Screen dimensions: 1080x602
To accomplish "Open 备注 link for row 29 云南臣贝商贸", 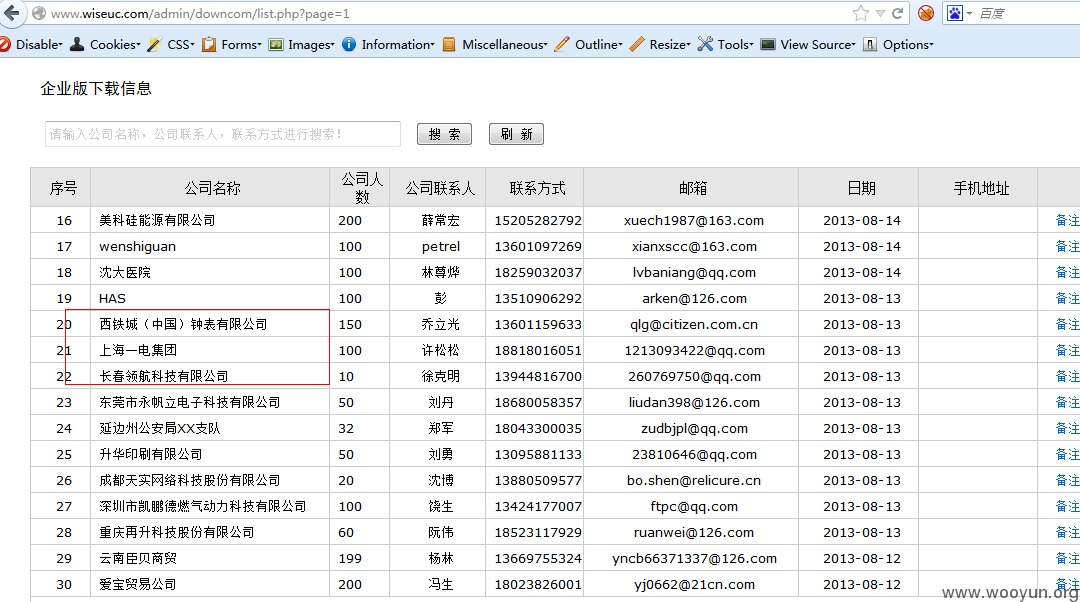I will click(1067, 558).
